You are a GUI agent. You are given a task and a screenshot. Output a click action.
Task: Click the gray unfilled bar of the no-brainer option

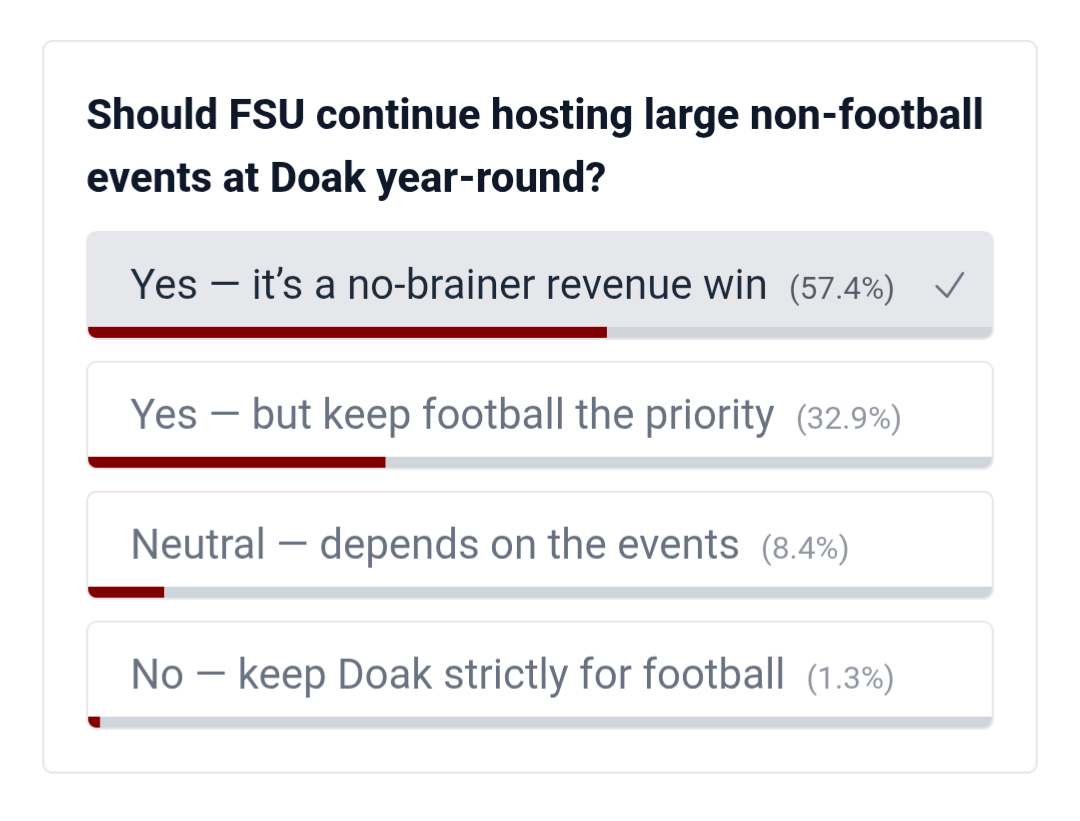coord(799,332)
